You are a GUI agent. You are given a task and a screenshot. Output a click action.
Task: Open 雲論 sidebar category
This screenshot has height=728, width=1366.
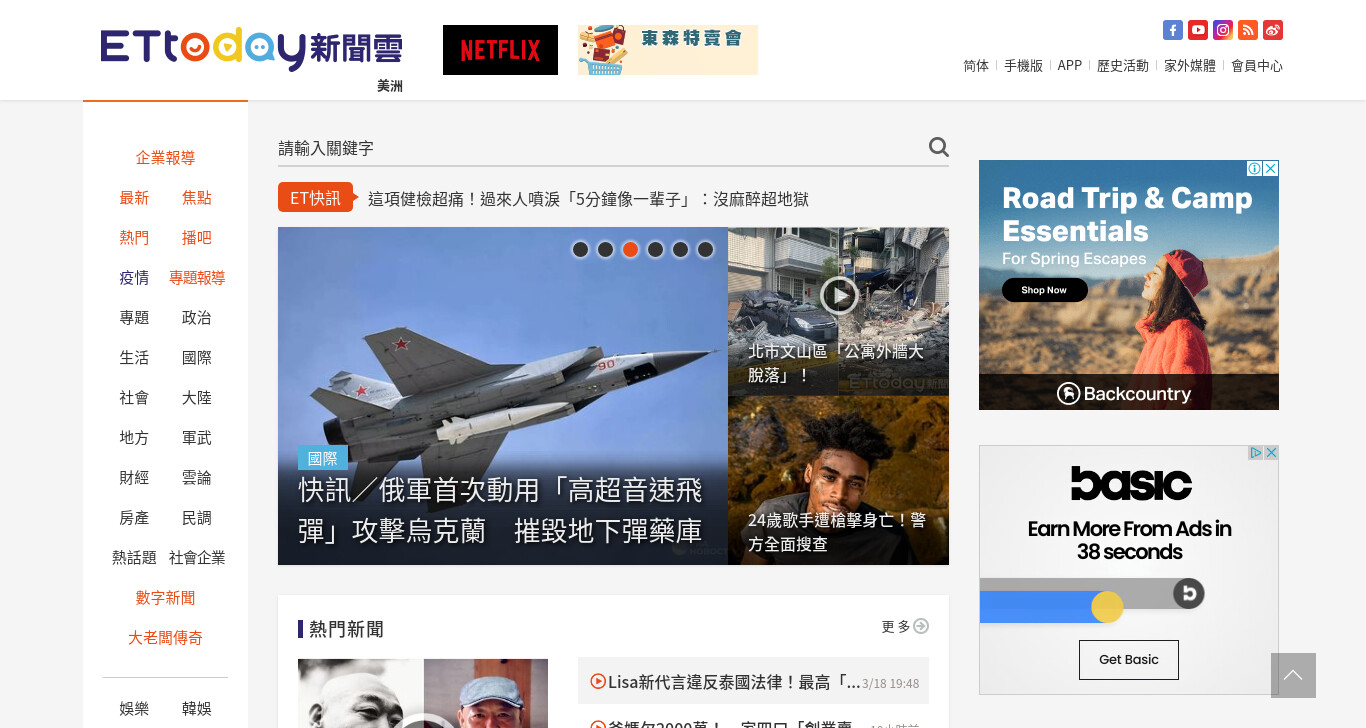point(197,478)
